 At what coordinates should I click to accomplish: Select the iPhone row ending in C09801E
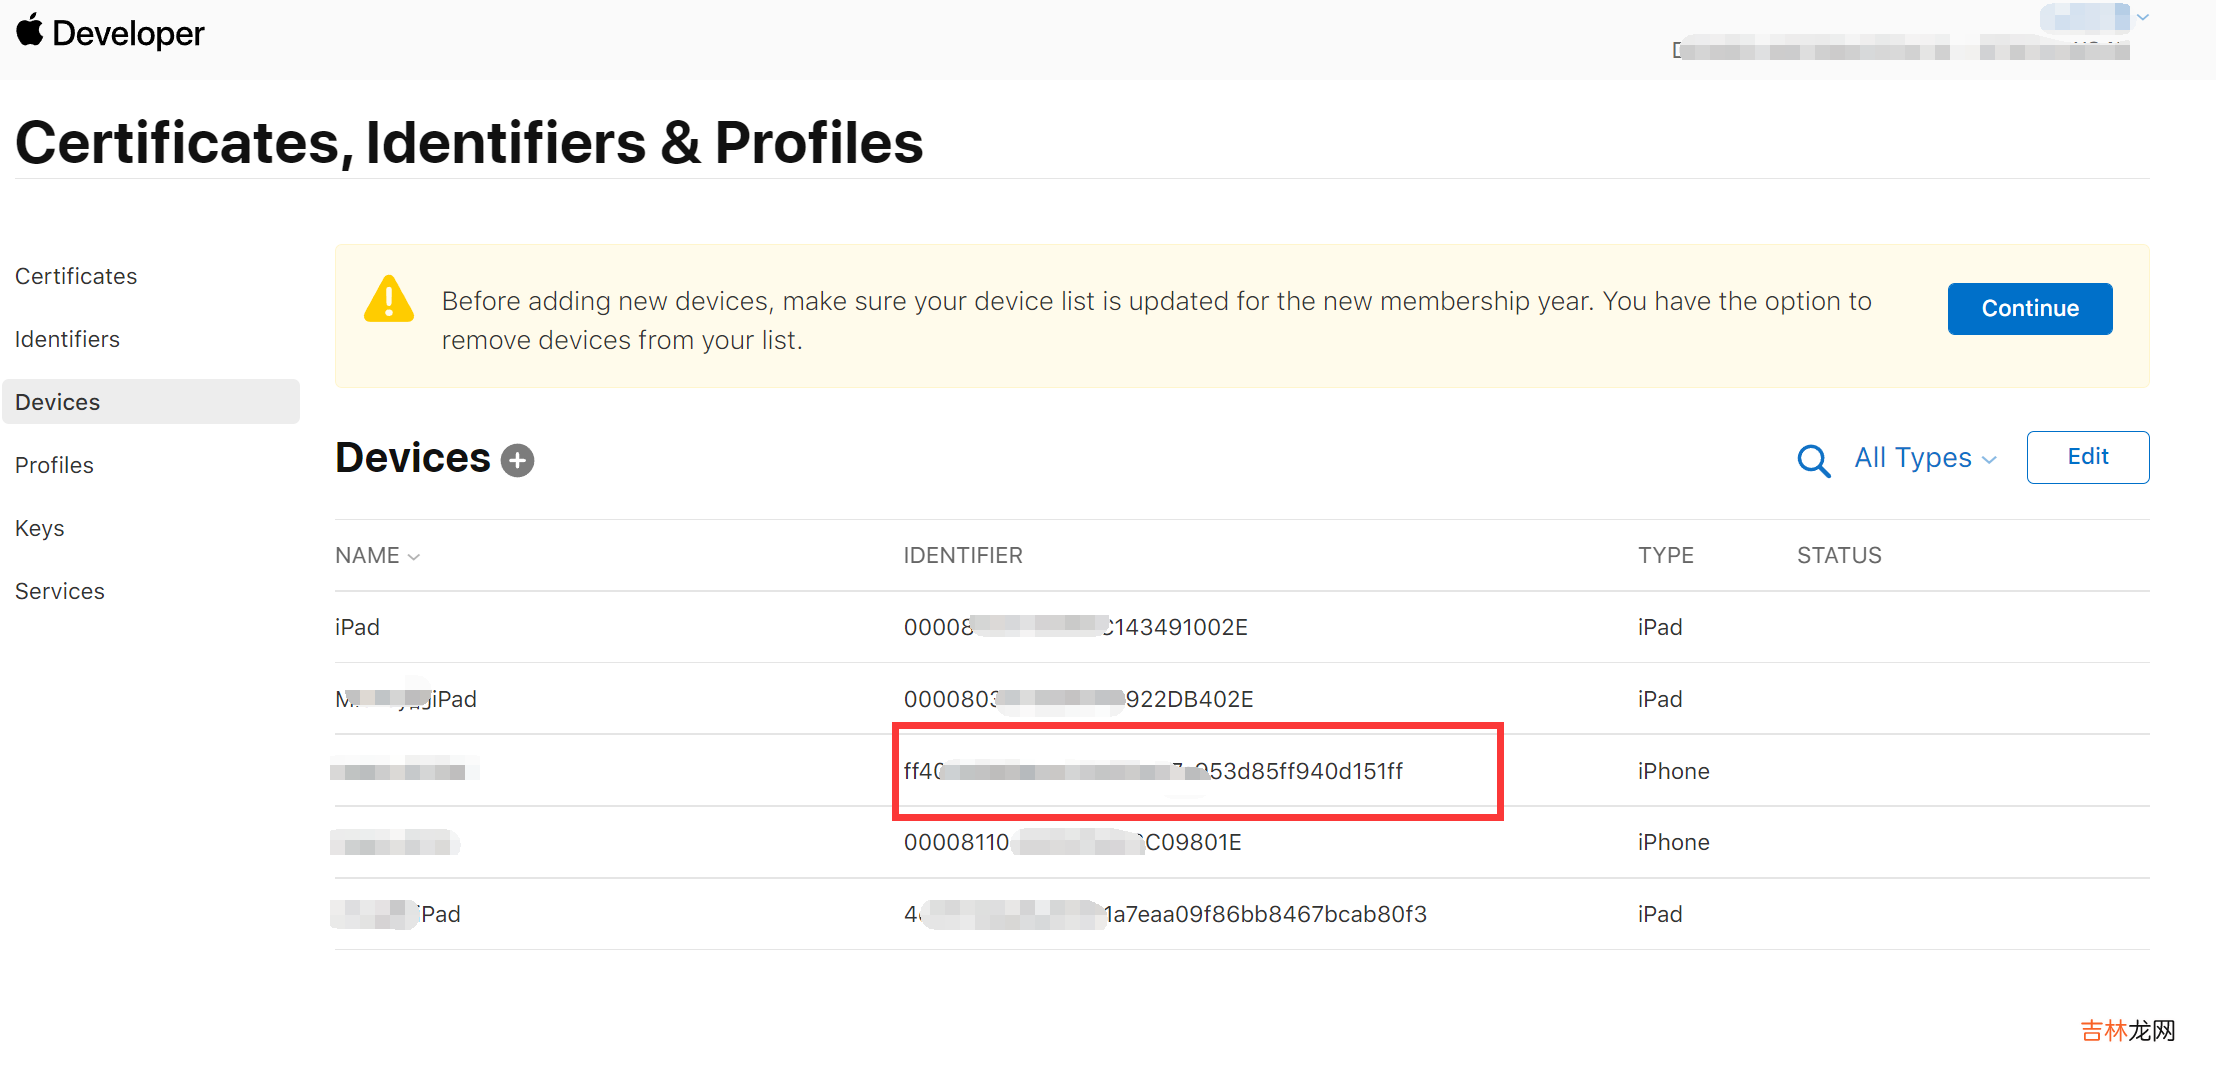pos(1072,842)
